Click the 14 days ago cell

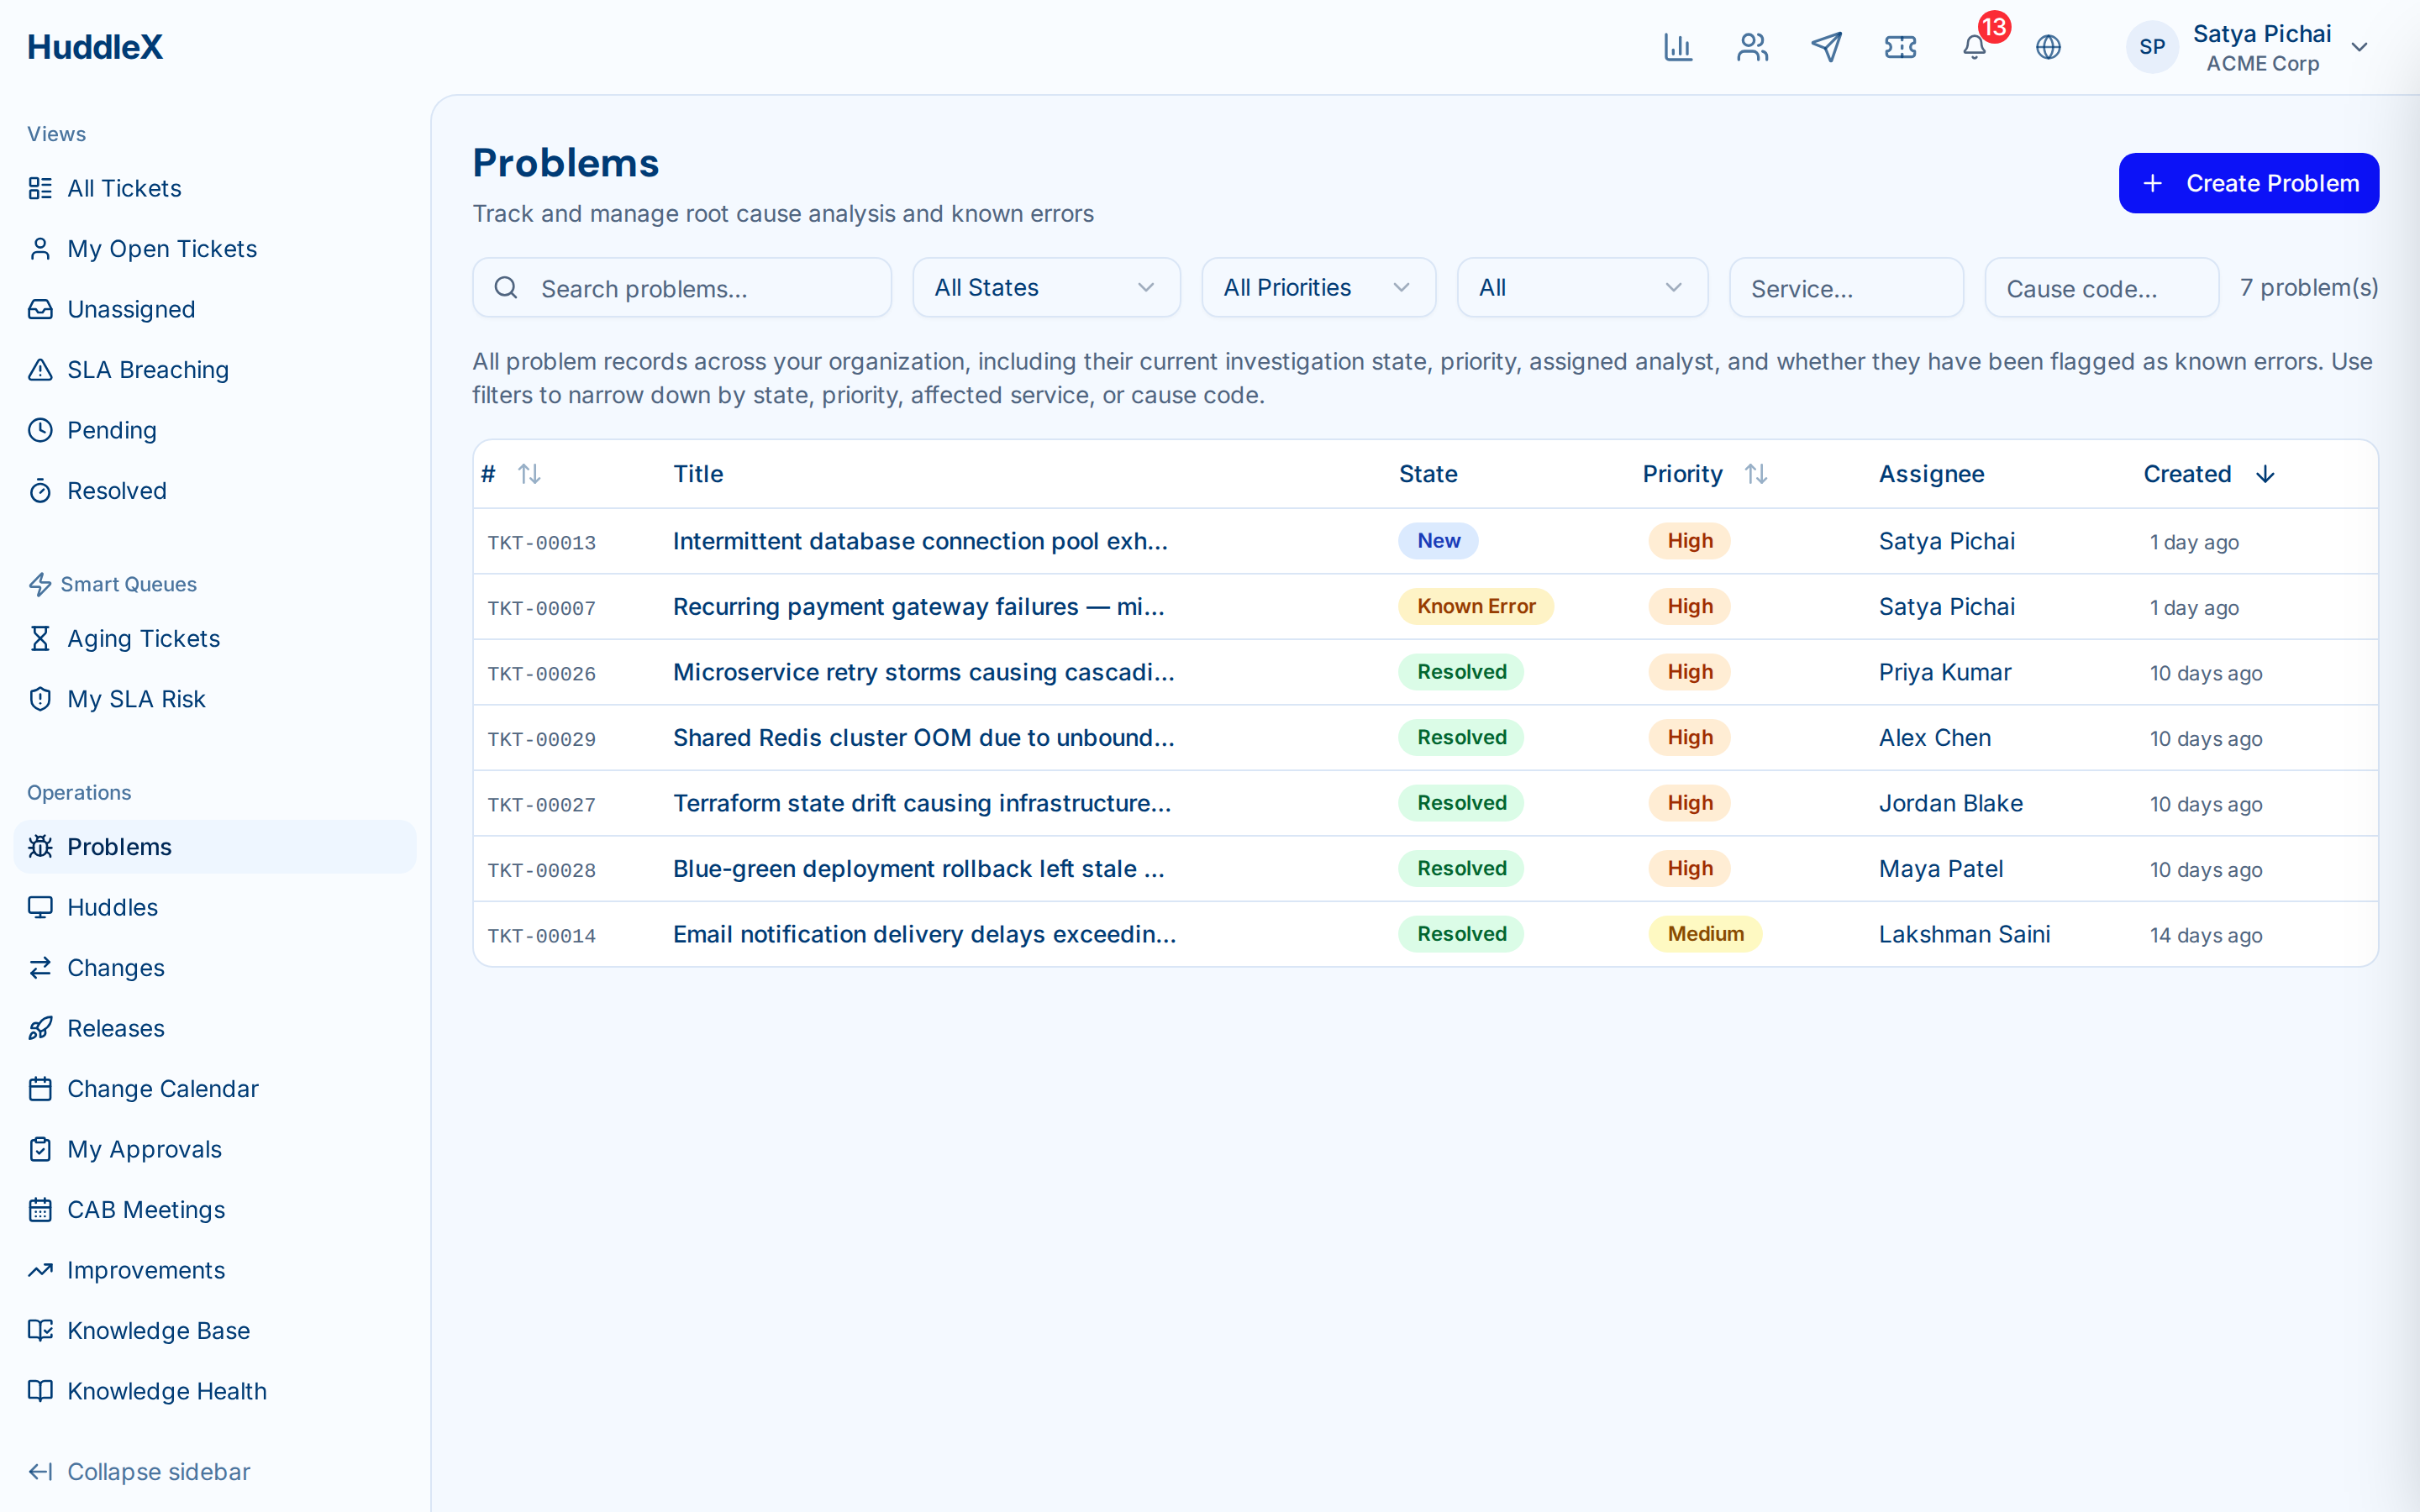click(x=2205, y=935)
